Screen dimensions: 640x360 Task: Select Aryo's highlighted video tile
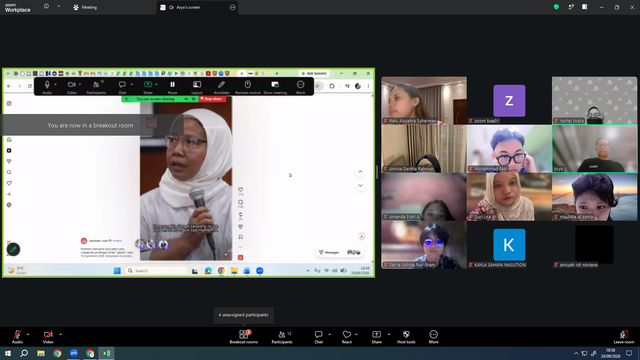click(x=594, y=149)
